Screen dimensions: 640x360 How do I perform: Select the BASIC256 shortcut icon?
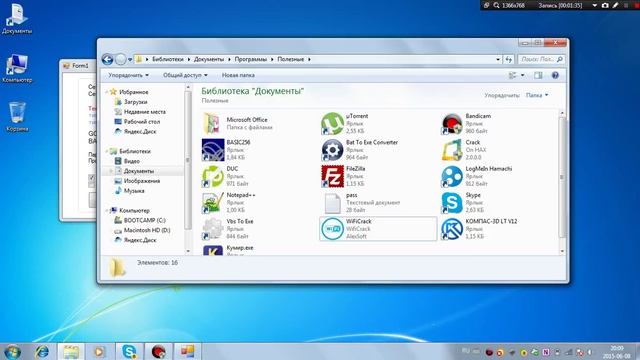[213, 150]
